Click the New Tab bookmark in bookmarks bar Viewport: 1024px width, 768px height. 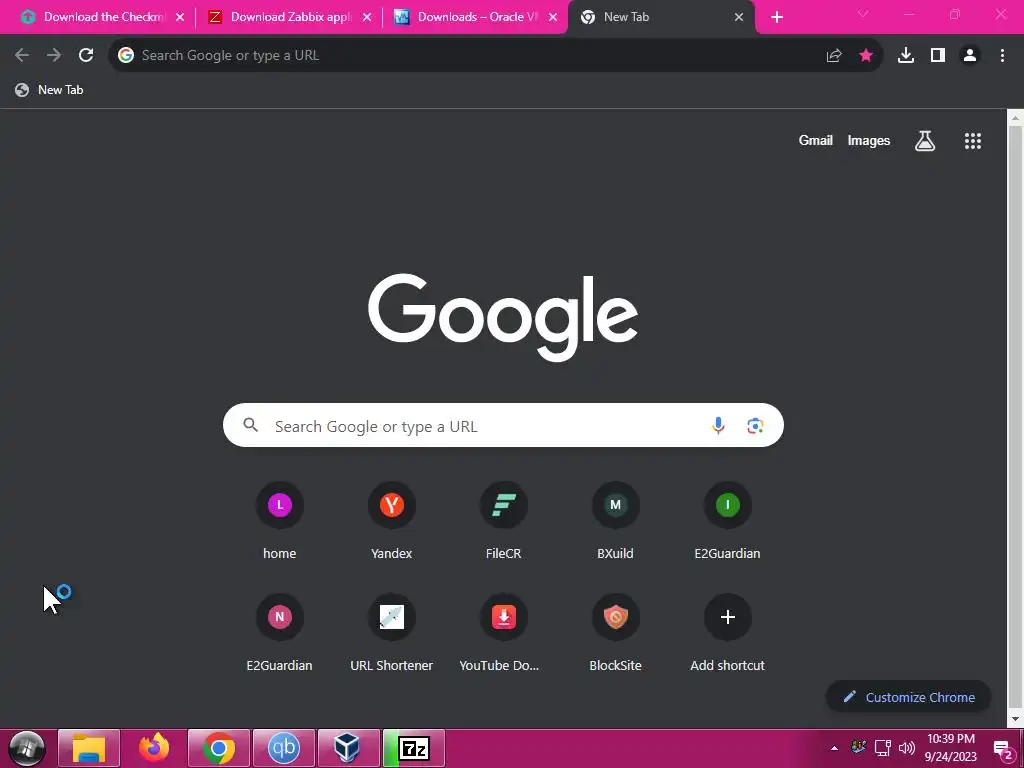tap(49, 90)
